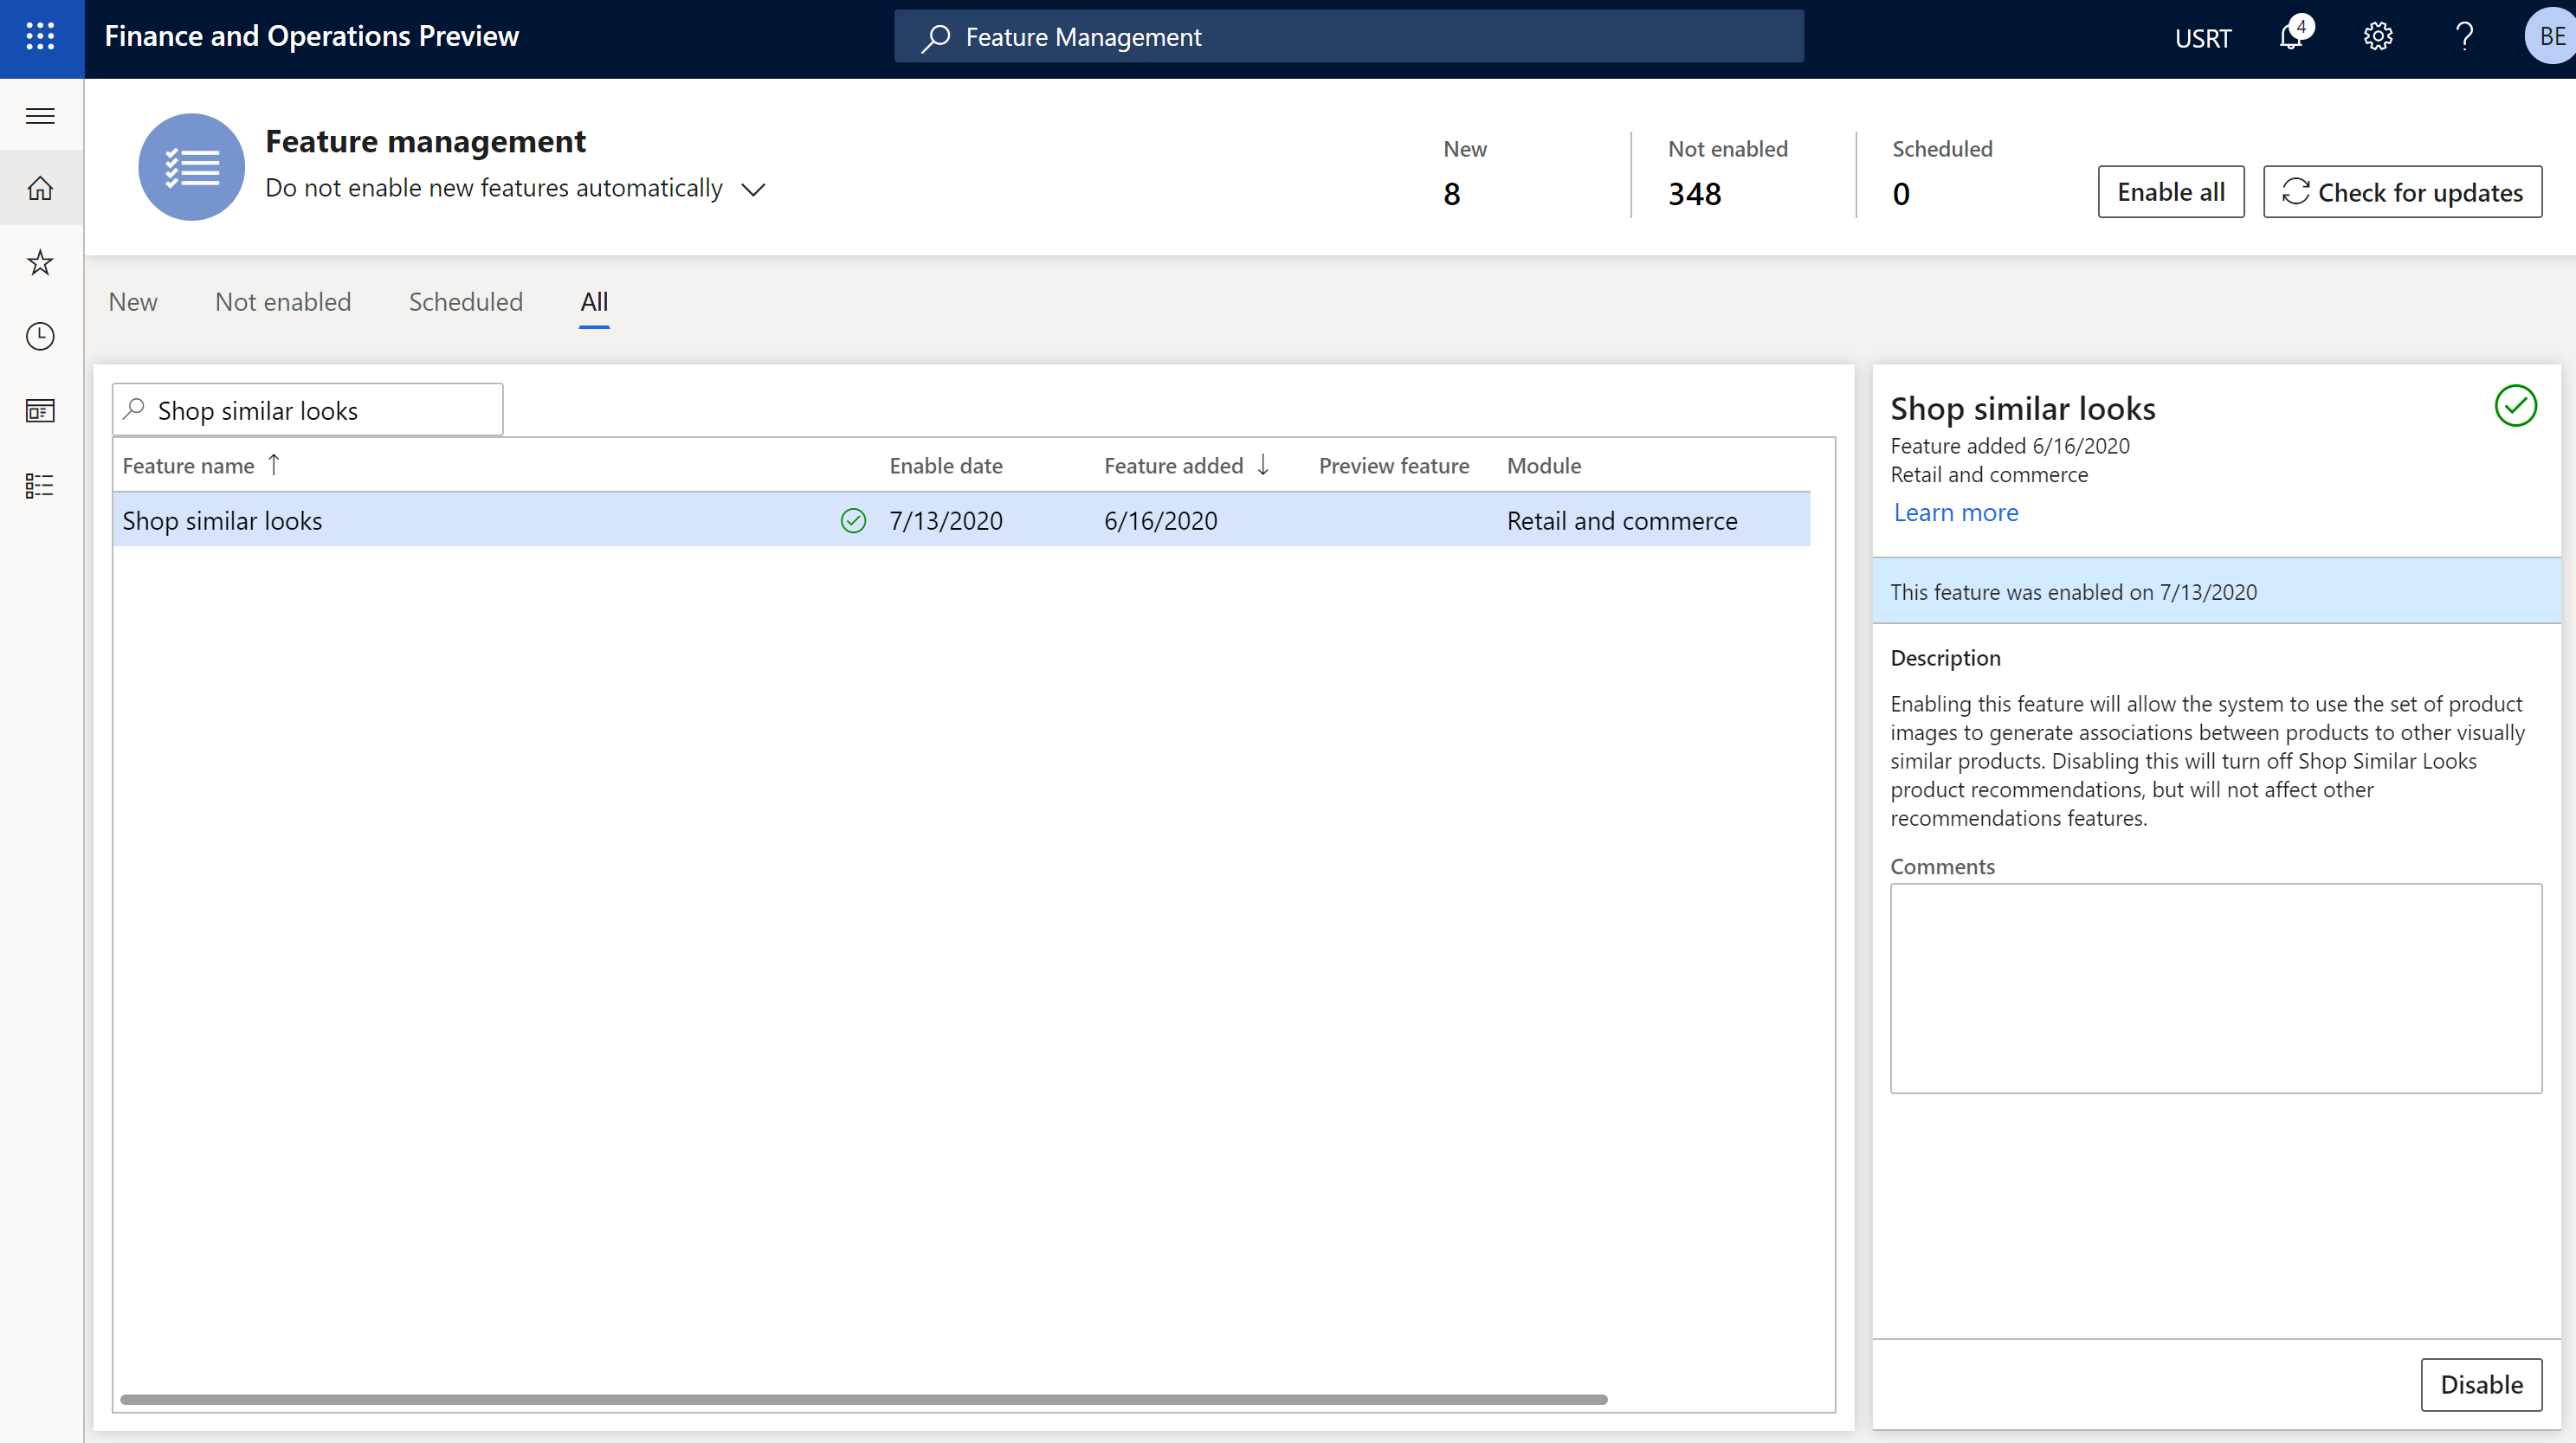Screen dimensions: 2576x1443
Task: Select the New features filter tab
Action: [x=134, y=300]
